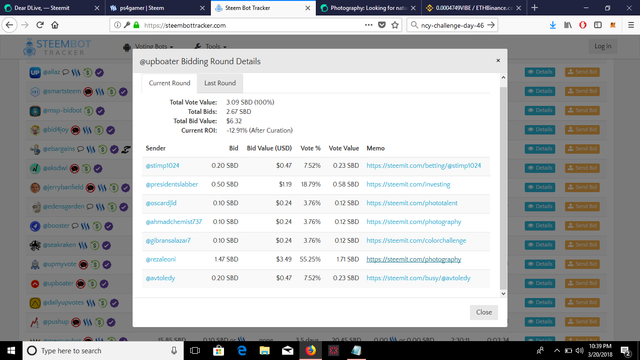This screenshot has height=360, width=640.
Task: Click the Log in button
Action: [603, 46]
